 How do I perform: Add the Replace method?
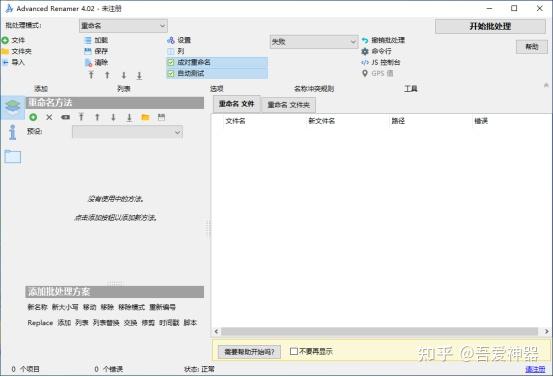(x=40, y=323)
